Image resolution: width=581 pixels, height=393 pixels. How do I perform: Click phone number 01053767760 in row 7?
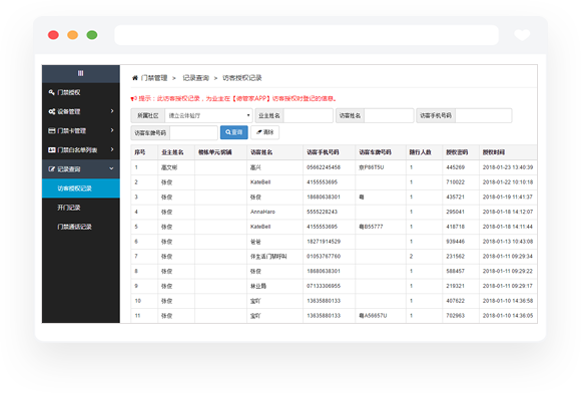(323, 256)
